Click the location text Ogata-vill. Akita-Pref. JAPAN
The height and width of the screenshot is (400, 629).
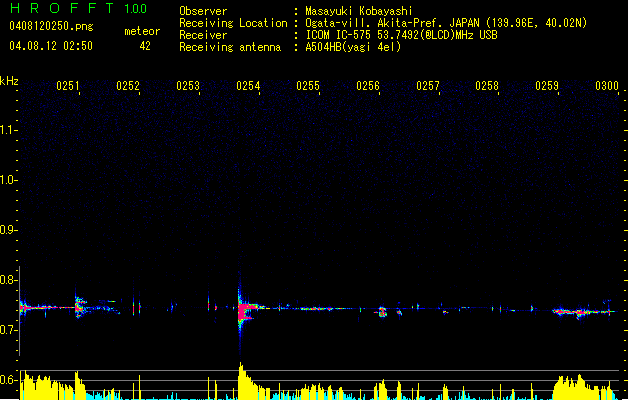click(x=392, y=23)
